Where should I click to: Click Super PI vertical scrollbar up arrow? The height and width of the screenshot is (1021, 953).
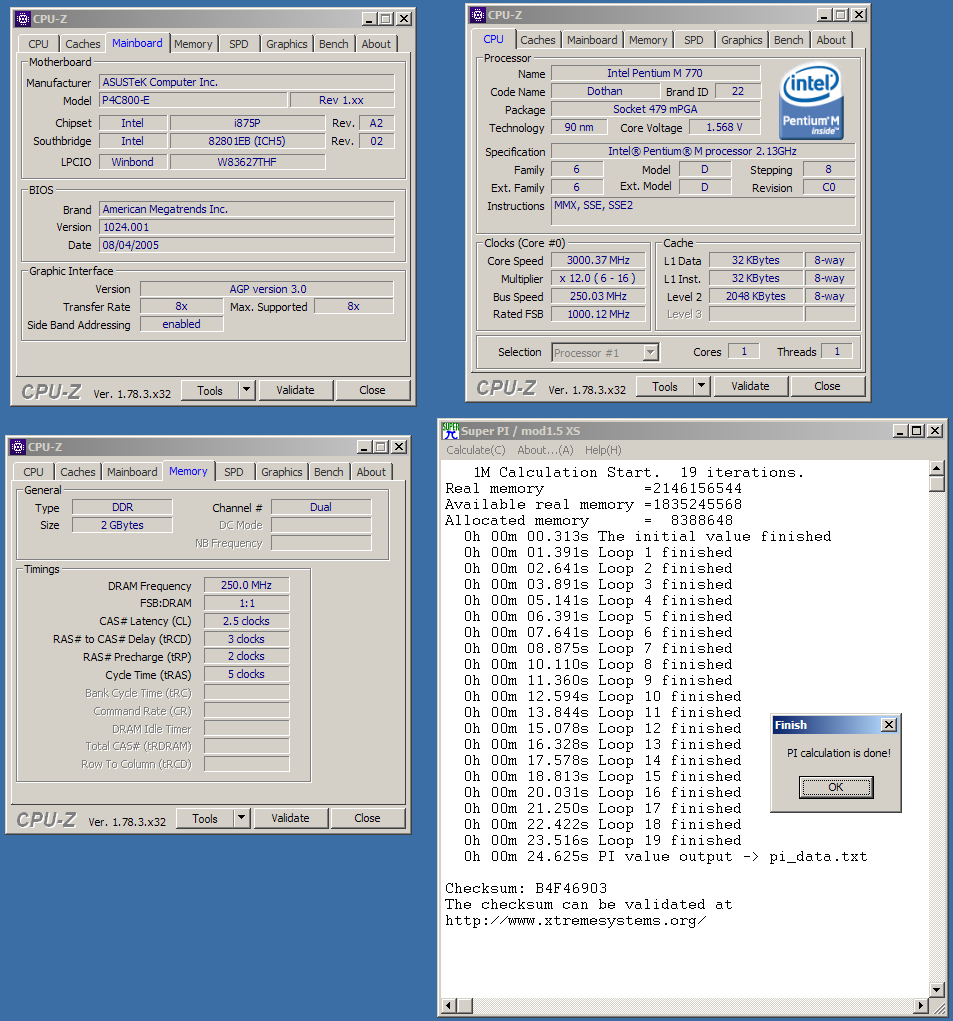pyautogui.click(x=937, y=468)
